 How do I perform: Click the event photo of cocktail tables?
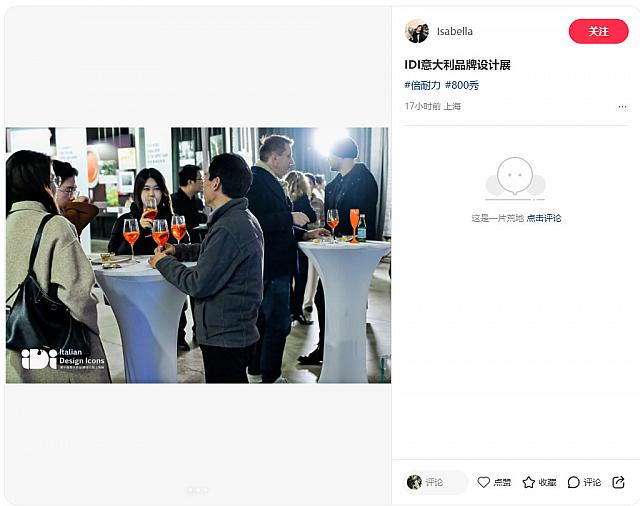pyautogui.click(x=198, y=255)
